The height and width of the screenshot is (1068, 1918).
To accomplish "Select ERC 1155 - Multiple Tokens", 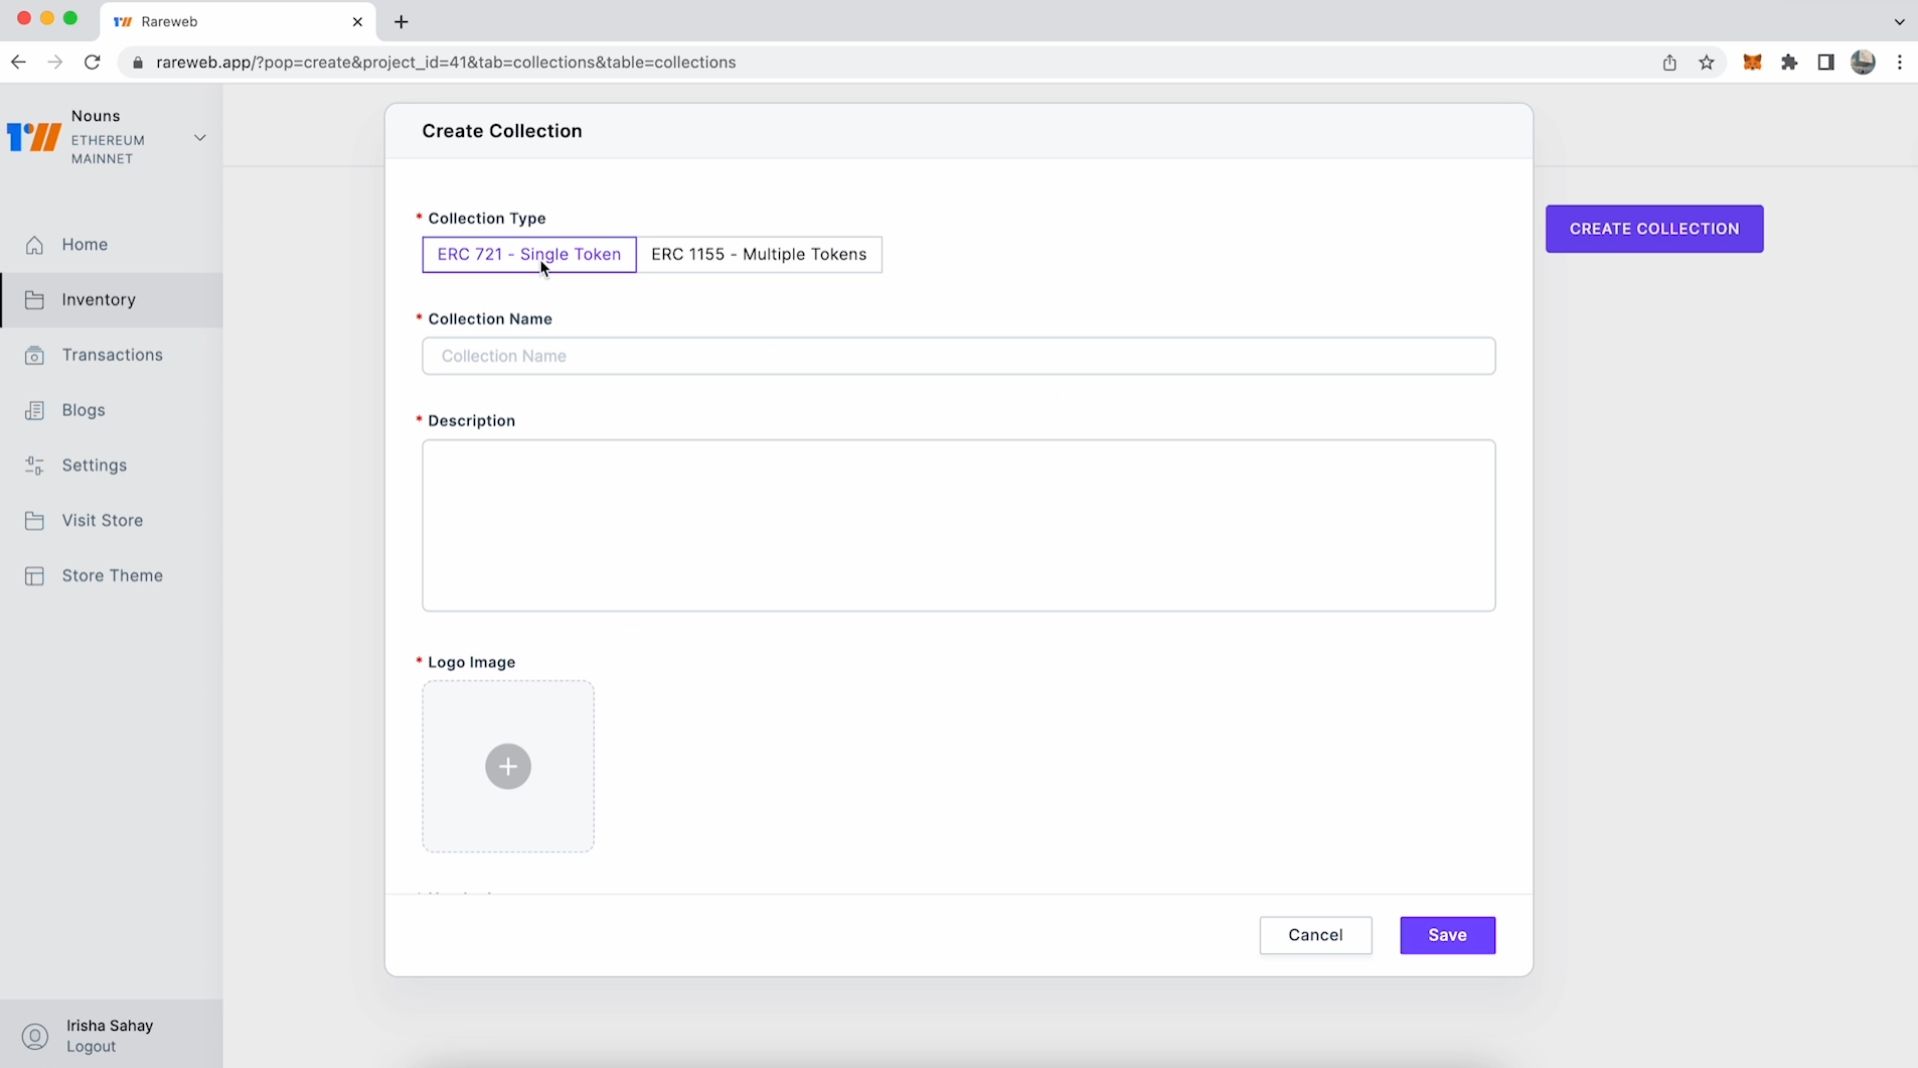I will pos(758,254).
